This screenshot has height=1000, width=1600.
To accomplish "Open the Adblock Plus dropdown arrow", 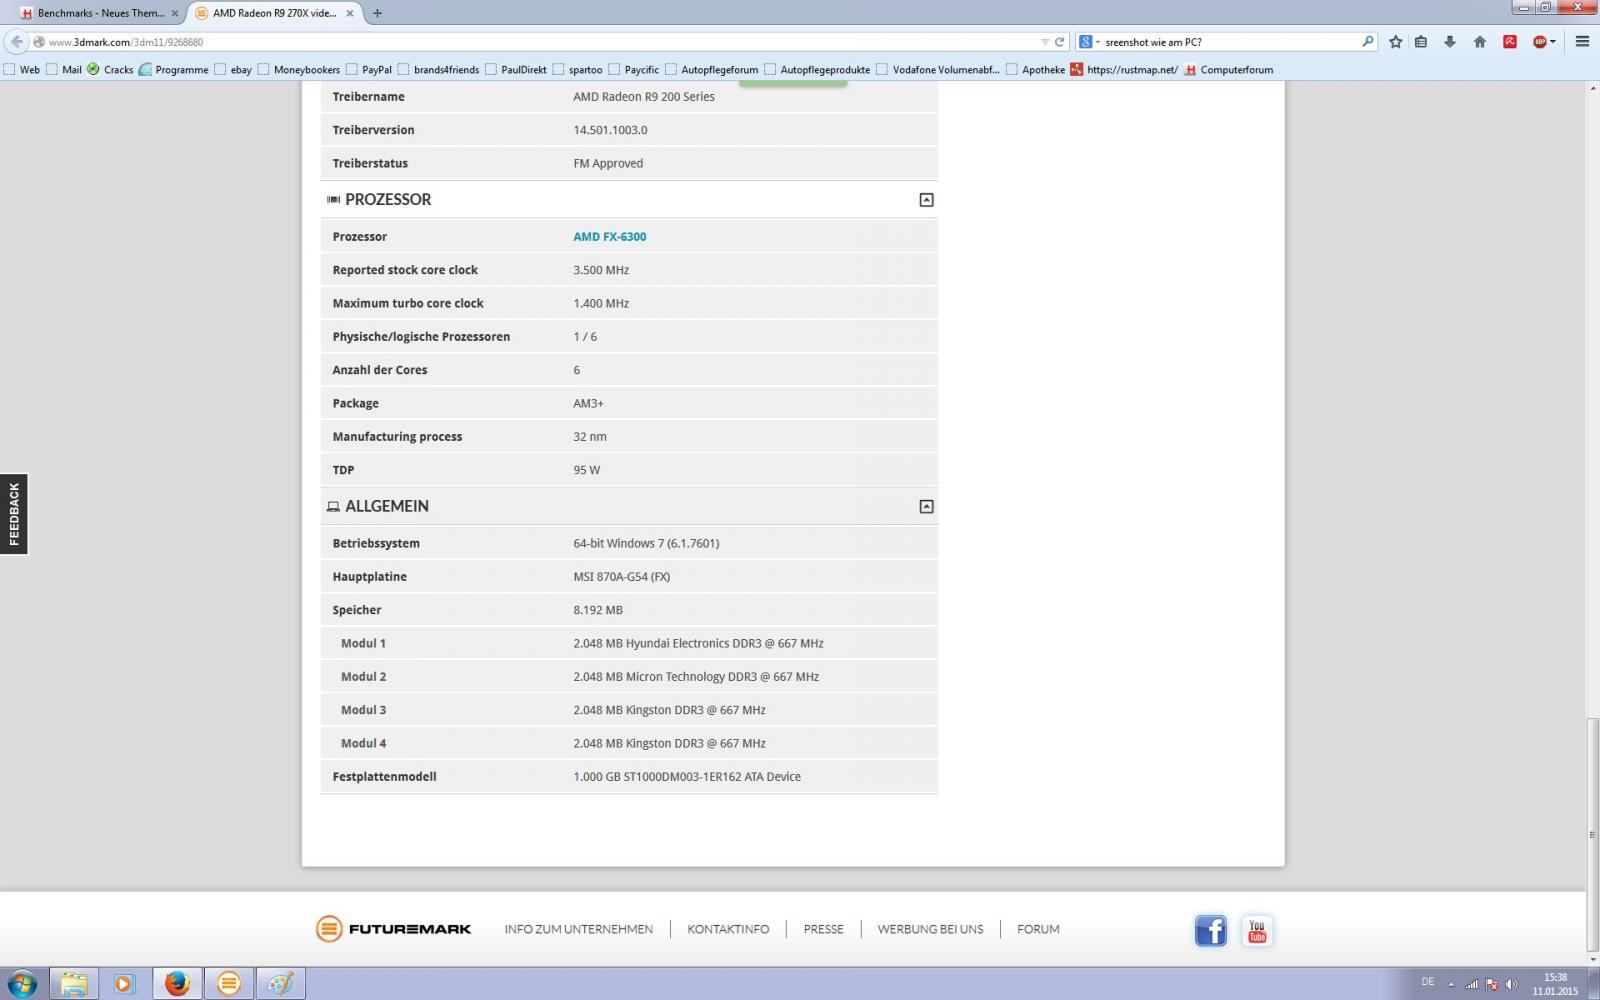I will (x=1553, y=42).
